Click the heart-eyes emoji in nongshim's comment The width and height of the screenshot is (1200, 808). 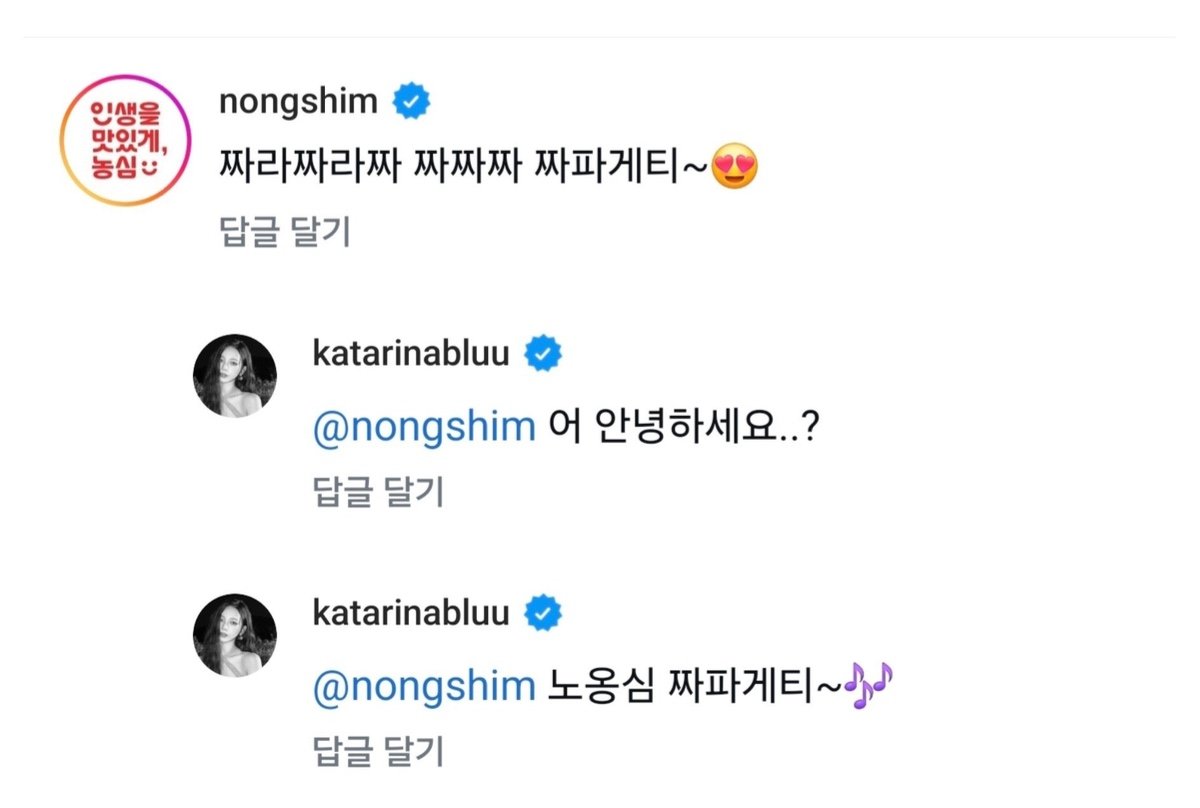(735, 168)
